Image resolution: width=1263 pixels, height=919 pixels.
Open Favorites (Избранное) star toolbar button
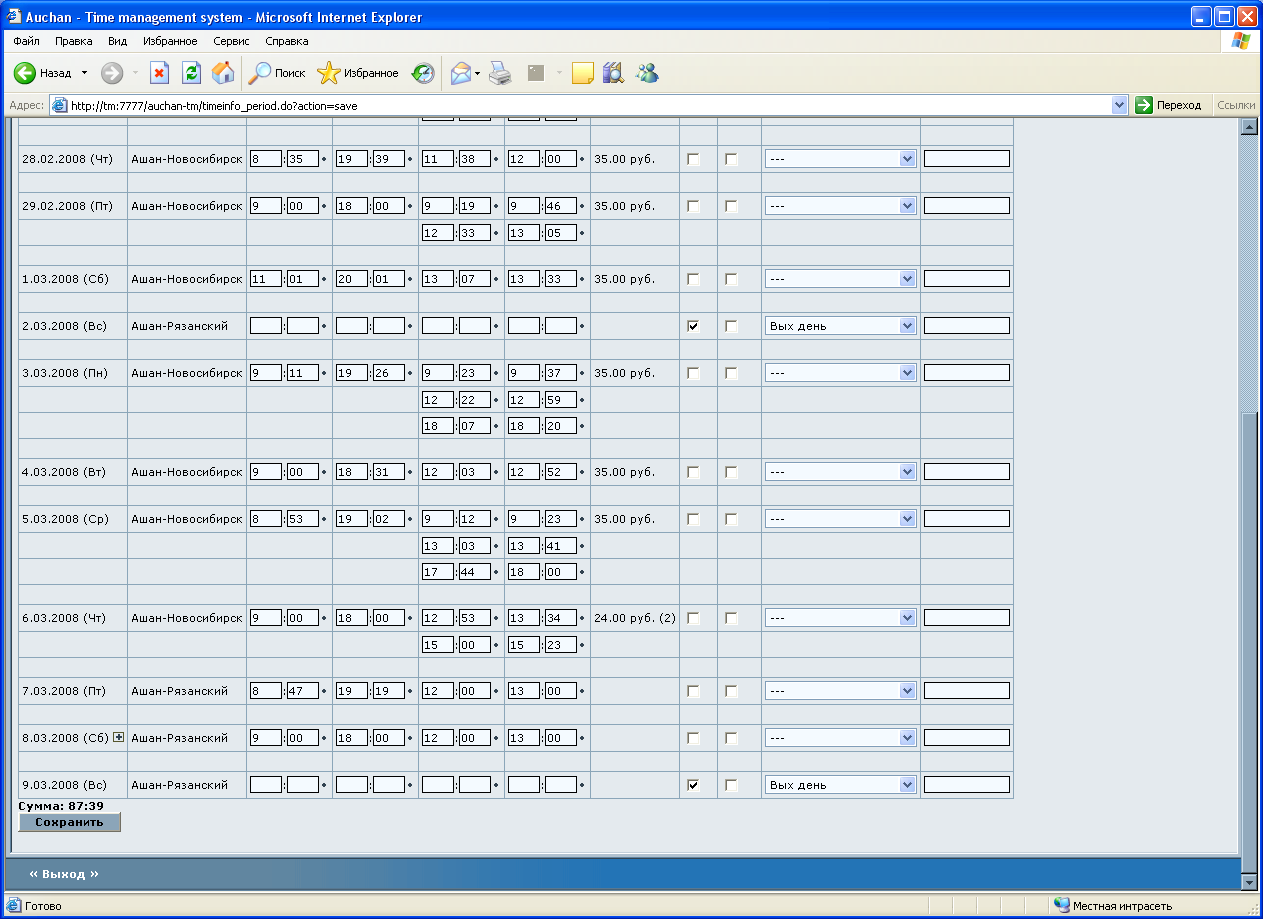point(358,73)
